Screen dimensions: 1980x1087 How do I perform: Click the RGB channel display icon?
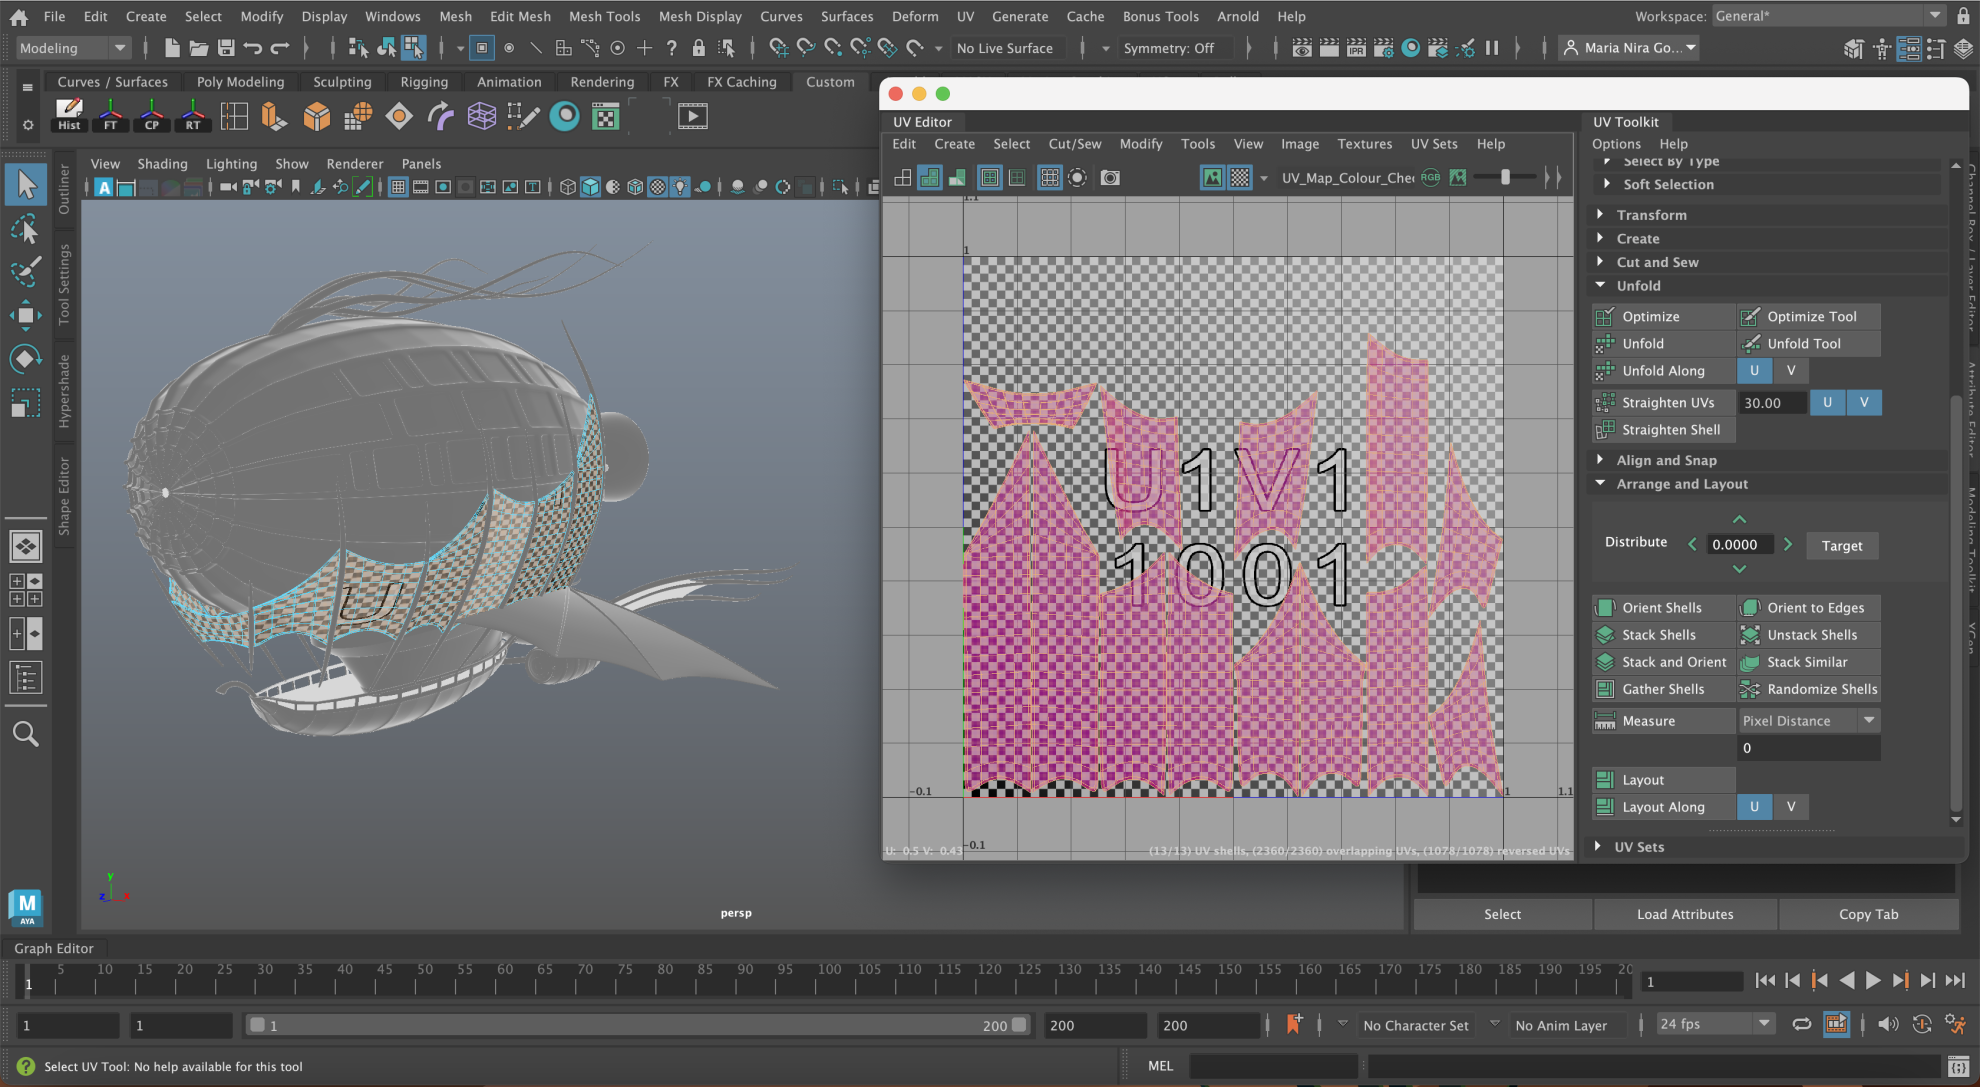coord(1429,177)
